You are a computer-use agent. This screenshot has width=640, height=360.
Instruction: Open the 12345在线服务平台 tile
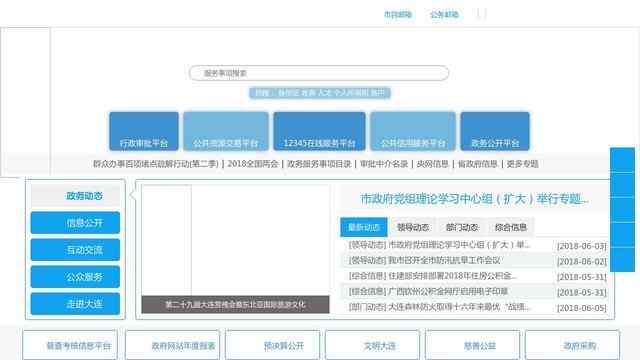pos(319,131)
